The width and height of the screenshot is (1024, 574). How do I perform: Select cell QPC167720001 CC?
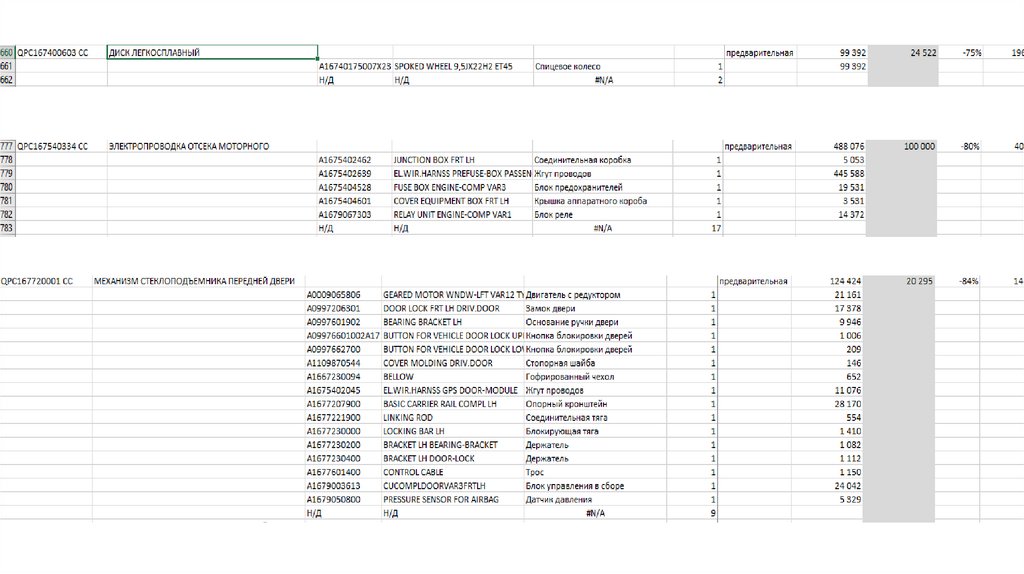(46, 281)
